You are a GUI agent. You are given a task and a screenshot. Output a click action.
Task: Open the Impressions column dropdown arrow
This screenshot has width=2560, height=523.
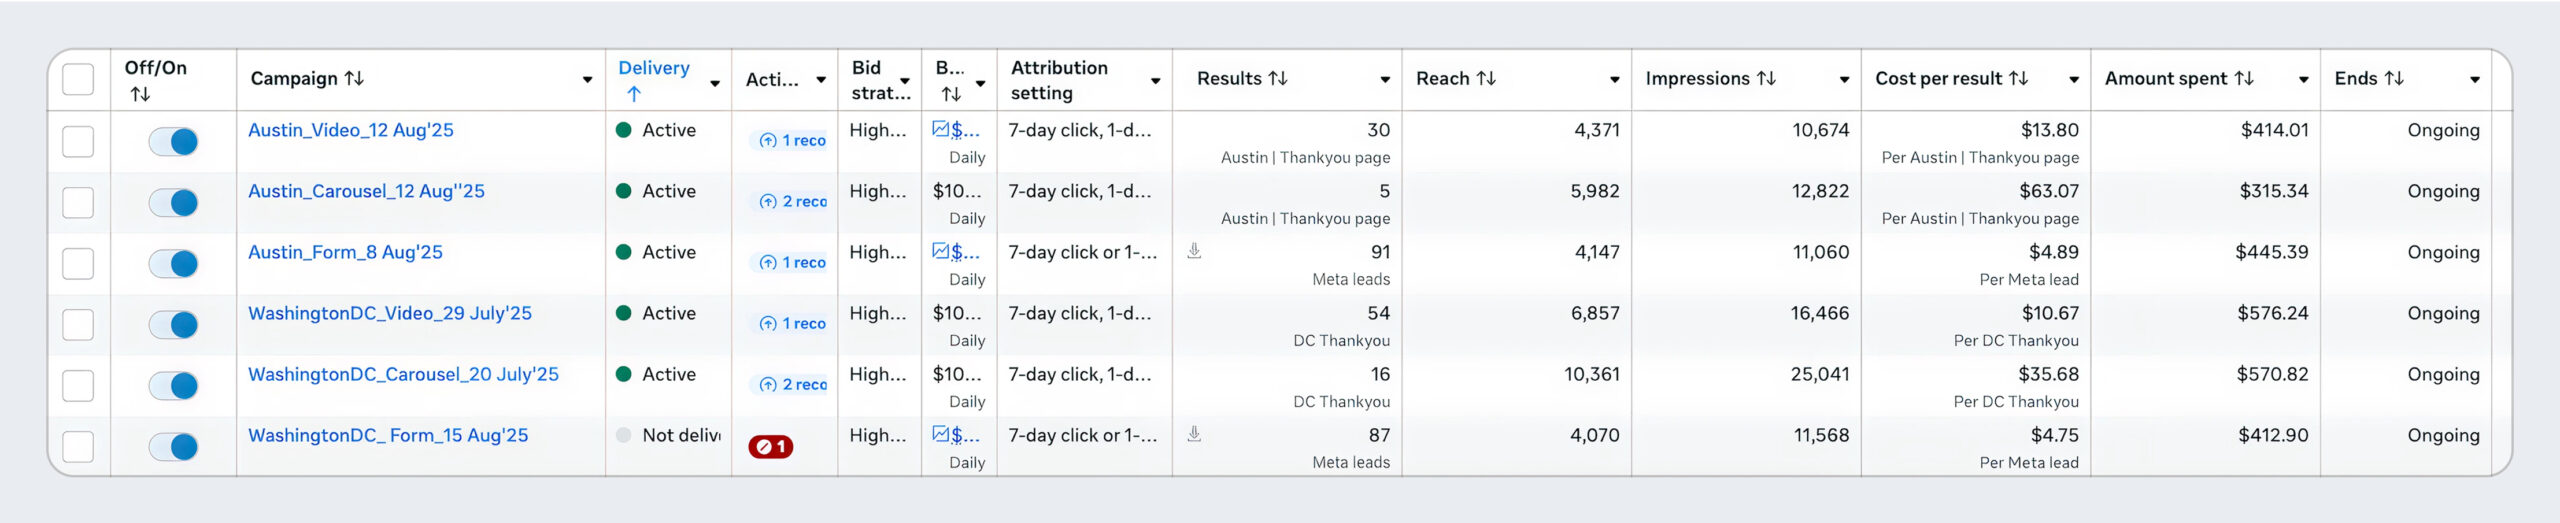point(1844,80)
